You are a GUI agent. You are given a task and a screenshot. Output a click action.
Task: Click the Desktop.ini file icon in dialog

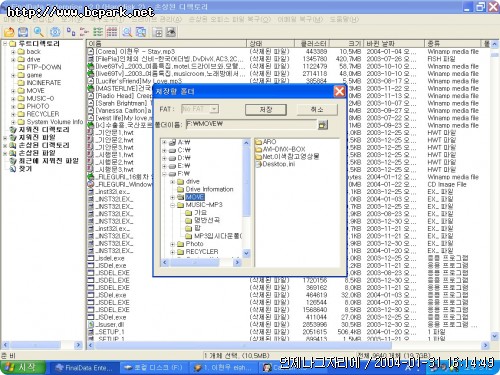coord(258,164)
